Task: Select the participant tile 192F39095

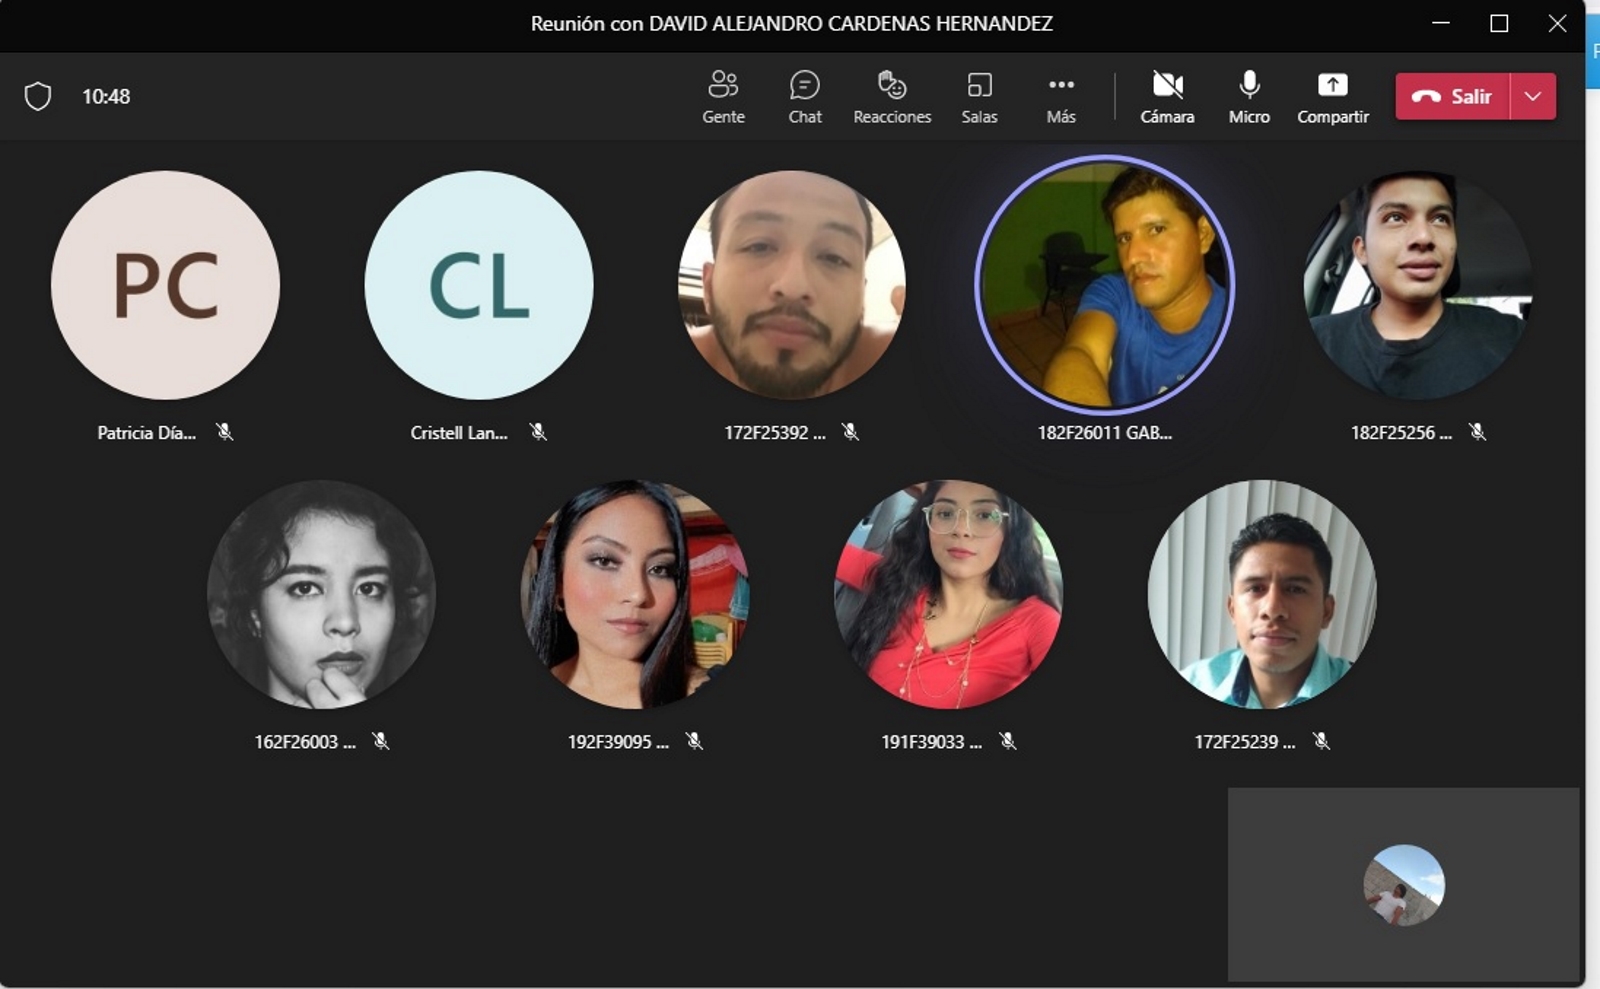Action: [x=635, y=594]
